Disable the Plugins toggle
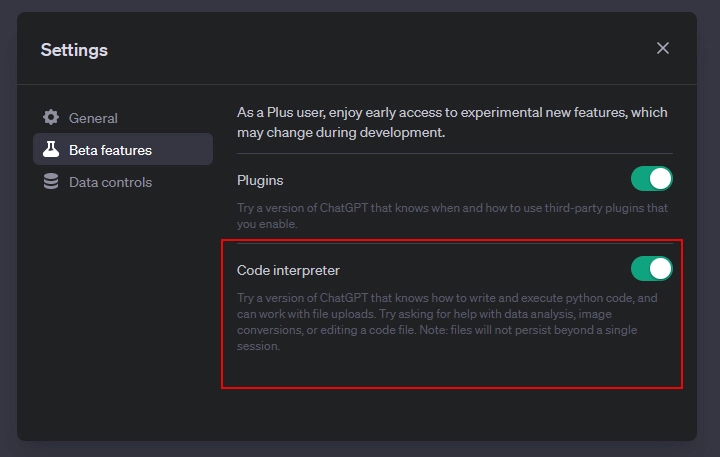 click(x=652, y=179)
